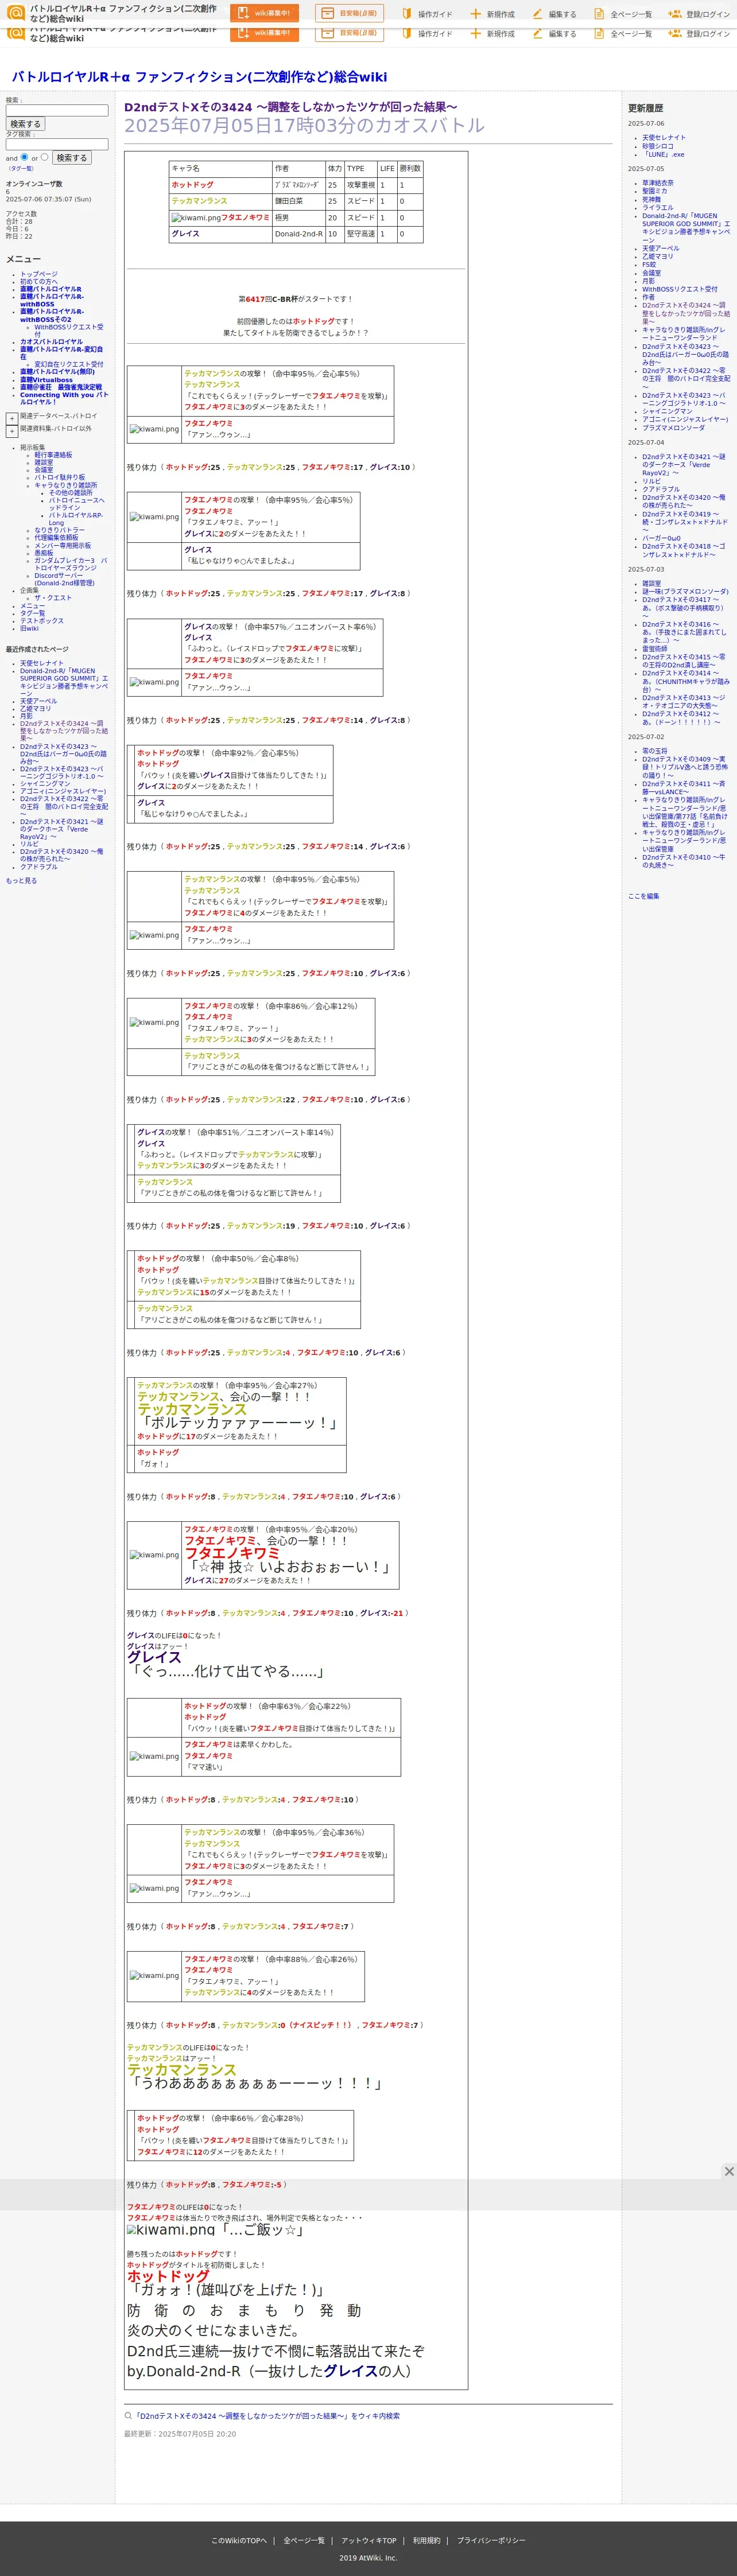The height and width of the screenshot is (2576, 737).
Task: Open the カオスバトルロイヤル menu link
Action: click(x=51, y=342)
